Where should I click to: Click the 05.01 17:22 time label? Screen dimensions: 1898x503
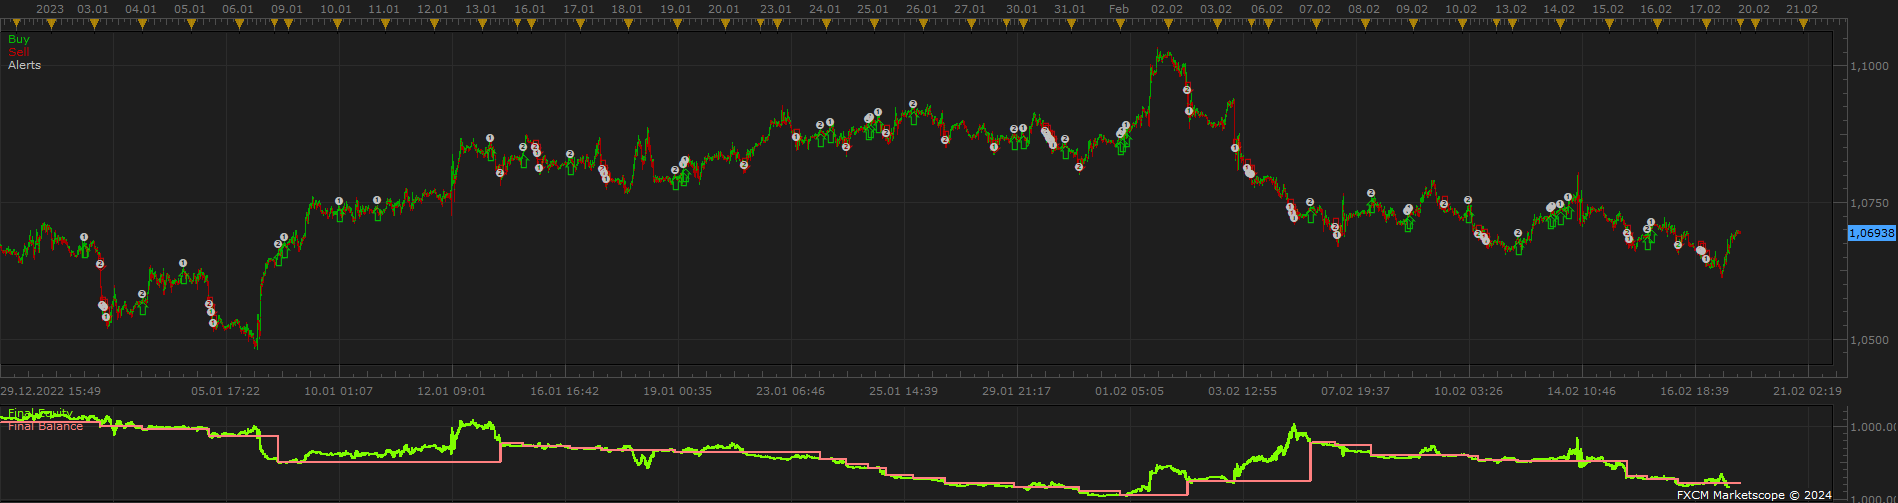point(226,391)
